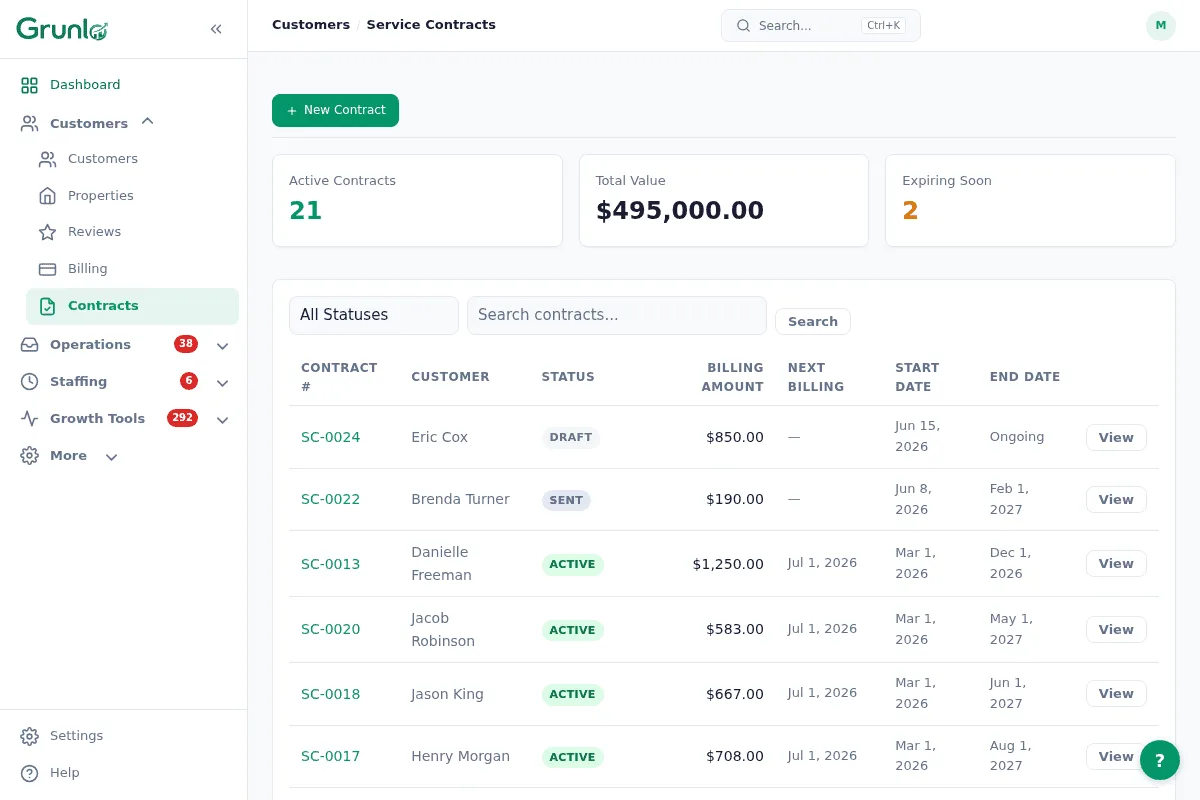
Task: Expand the Operations section chevron
Action: pyautogui.click(x=223, y=346)
